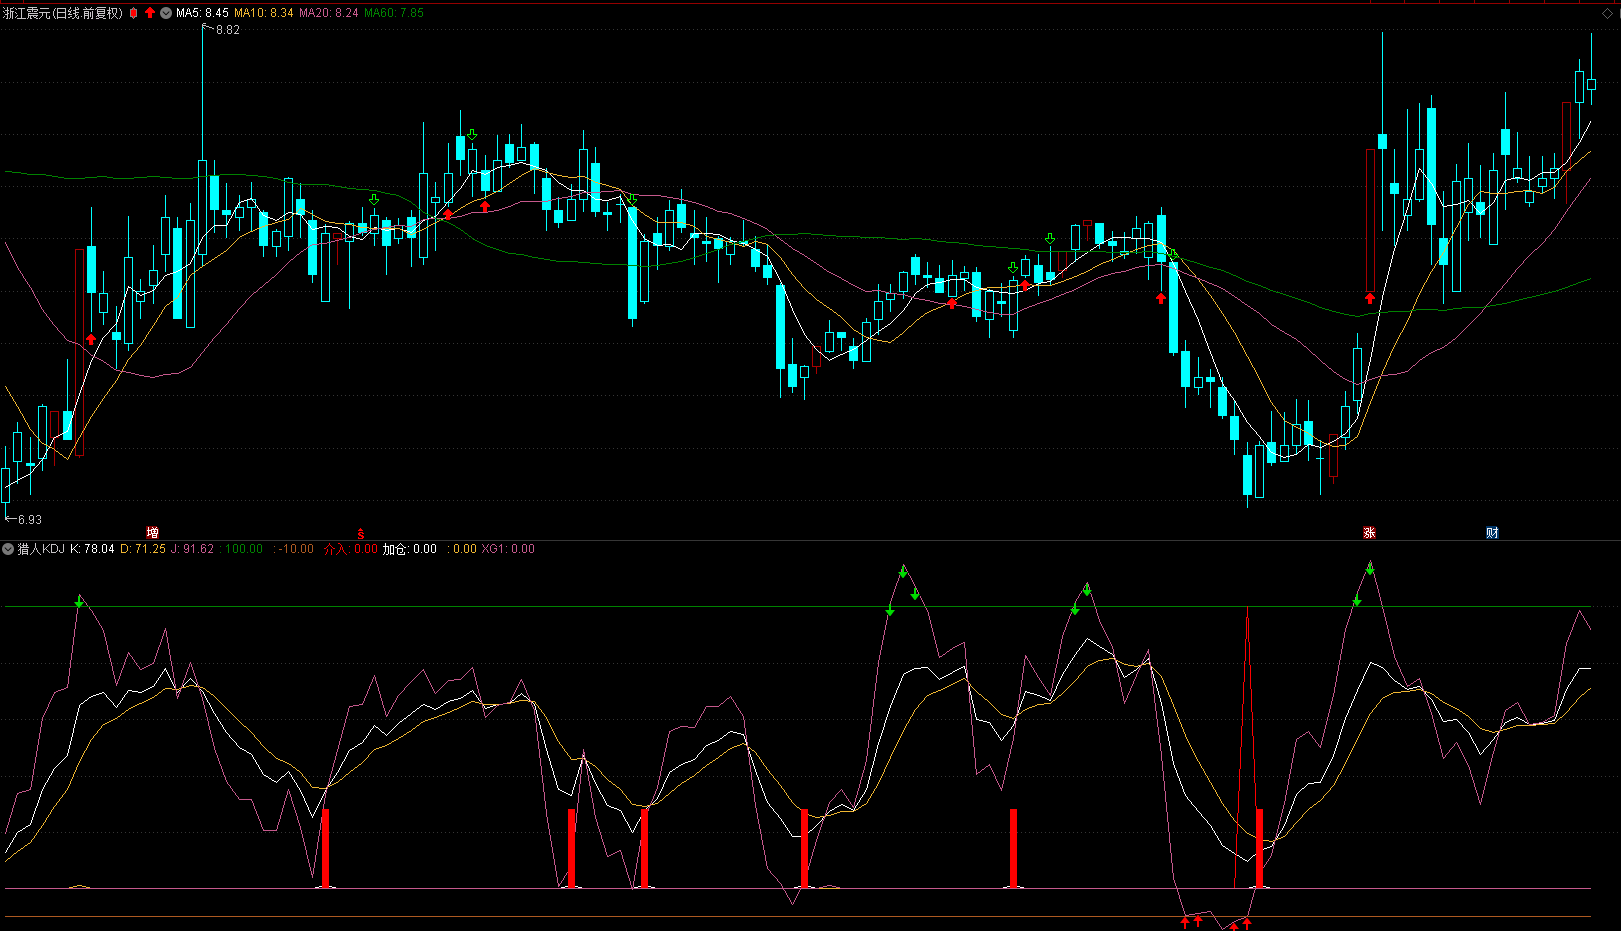1621x931 pixels.
Task: Click the XG1: 0.00 indicator label
Action: [508, 549]
